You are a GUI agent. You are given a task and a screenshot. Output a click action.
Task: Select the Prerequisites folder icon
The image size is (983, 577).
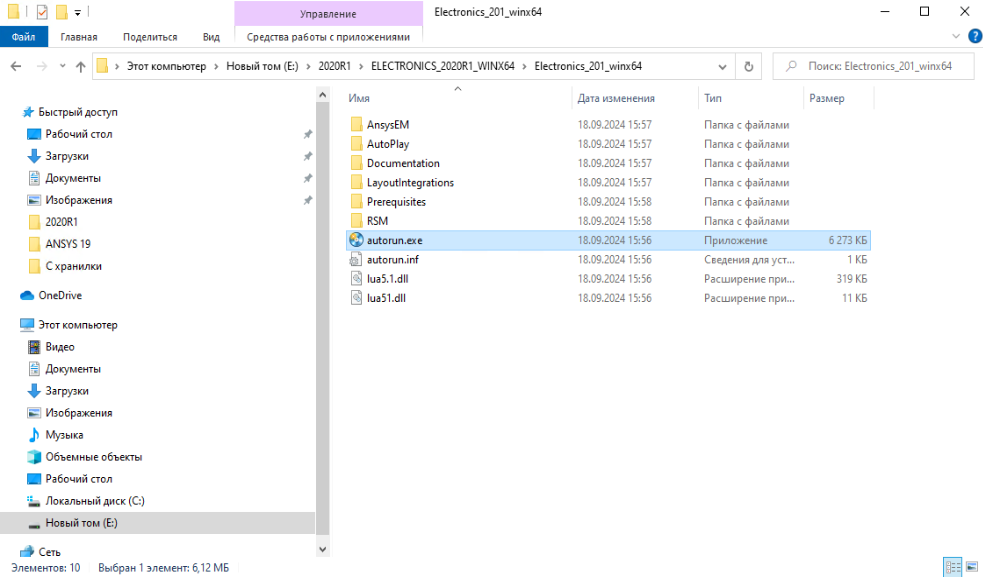(356, 202)
